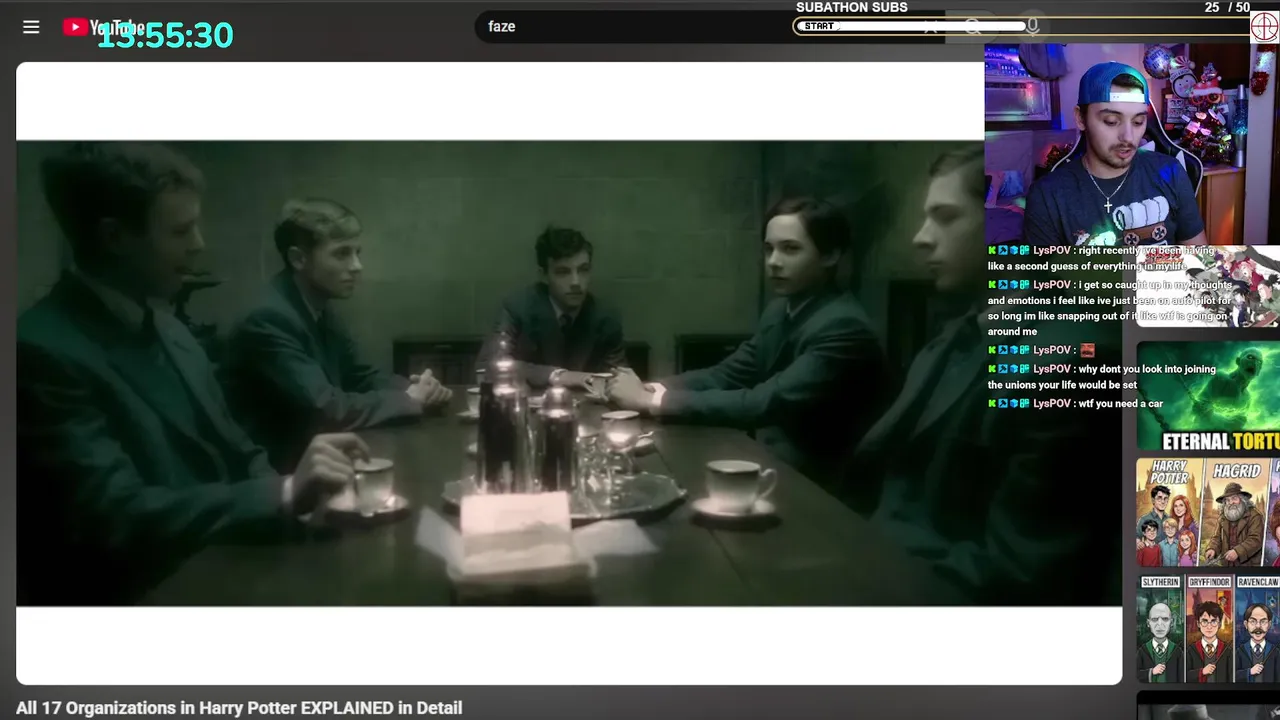Open the YouTube hamburger guide menu
1280x720 pixels.
[x=31, y=27]
